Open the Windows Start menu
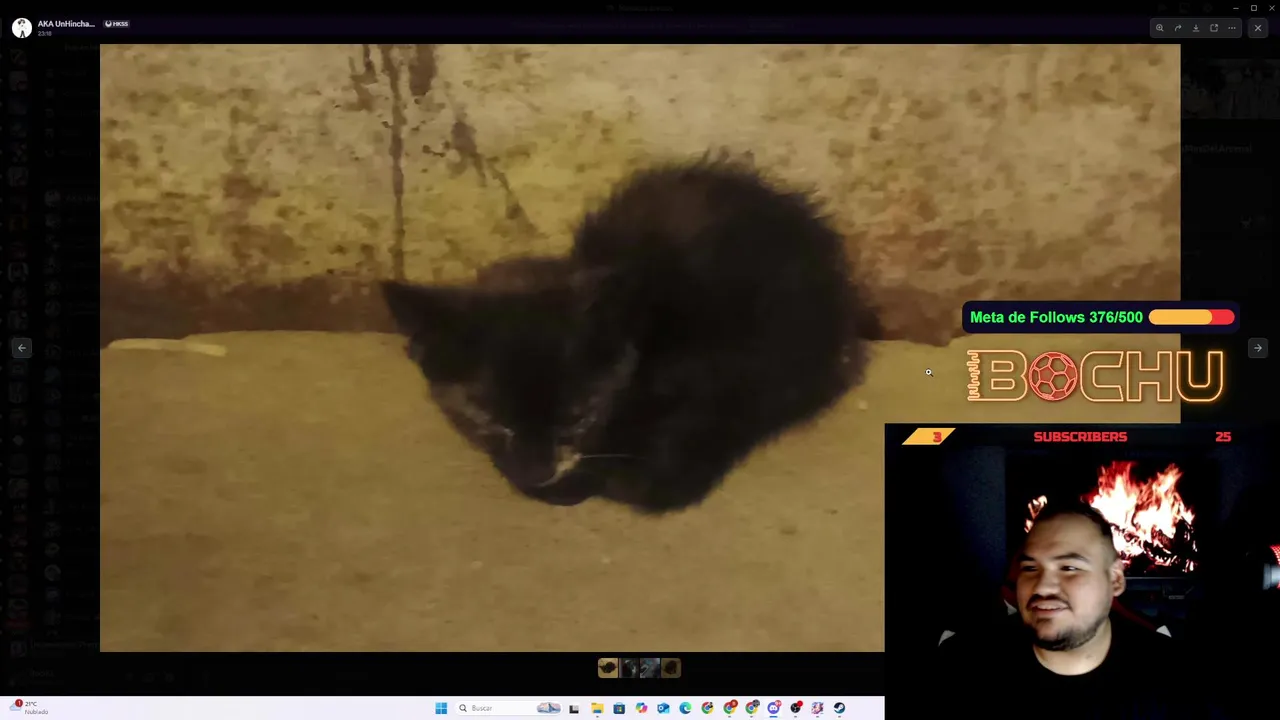This screenshot has height=720, width=1280. tap(441, 708)
